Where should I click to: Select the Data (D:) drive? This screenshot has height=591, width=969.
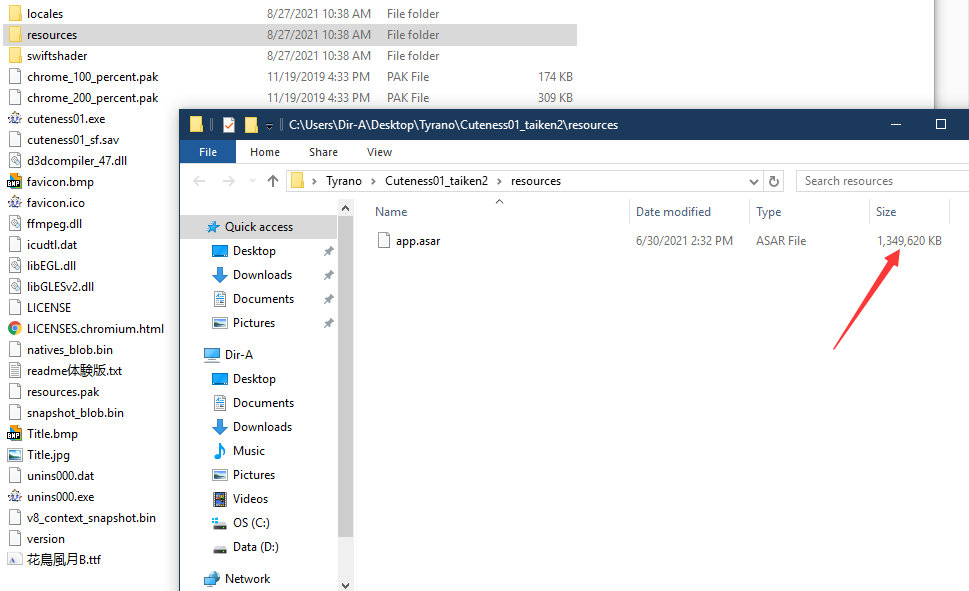[255, 547]
